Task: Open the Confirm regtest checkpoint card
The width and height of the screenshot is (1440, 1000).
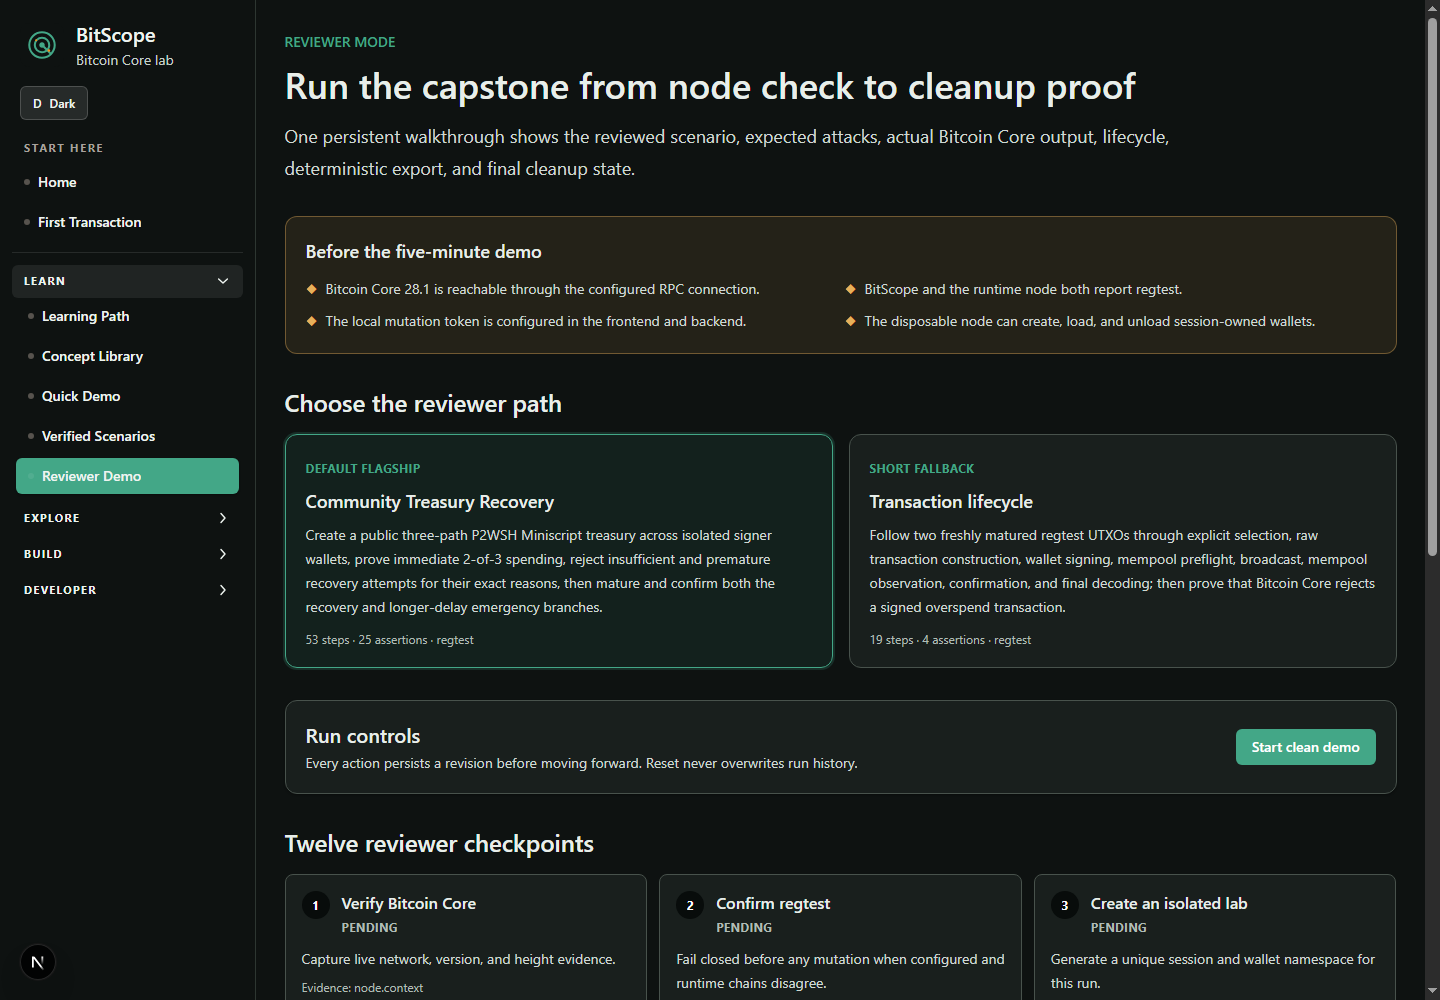Action: coord(841,937)
